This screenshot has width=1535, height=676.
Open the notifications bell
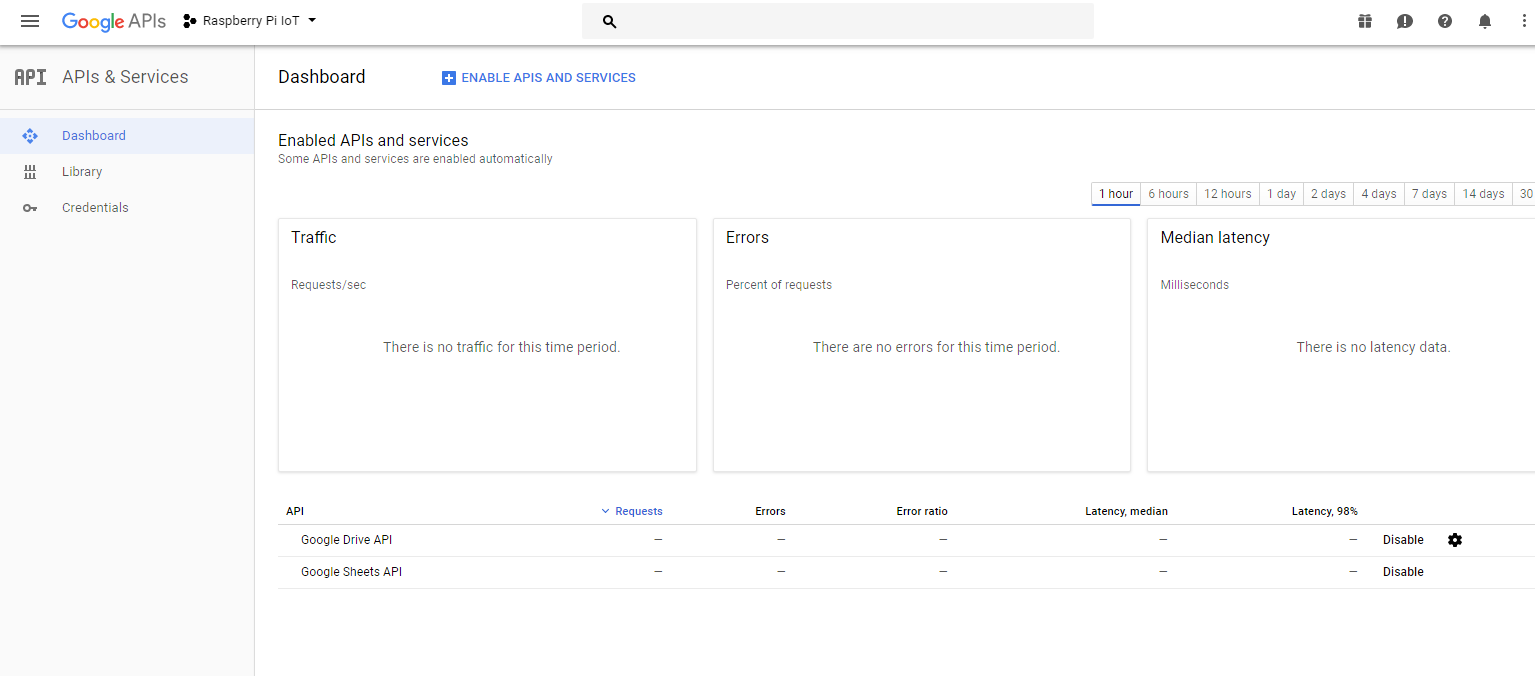point(1485,21)
